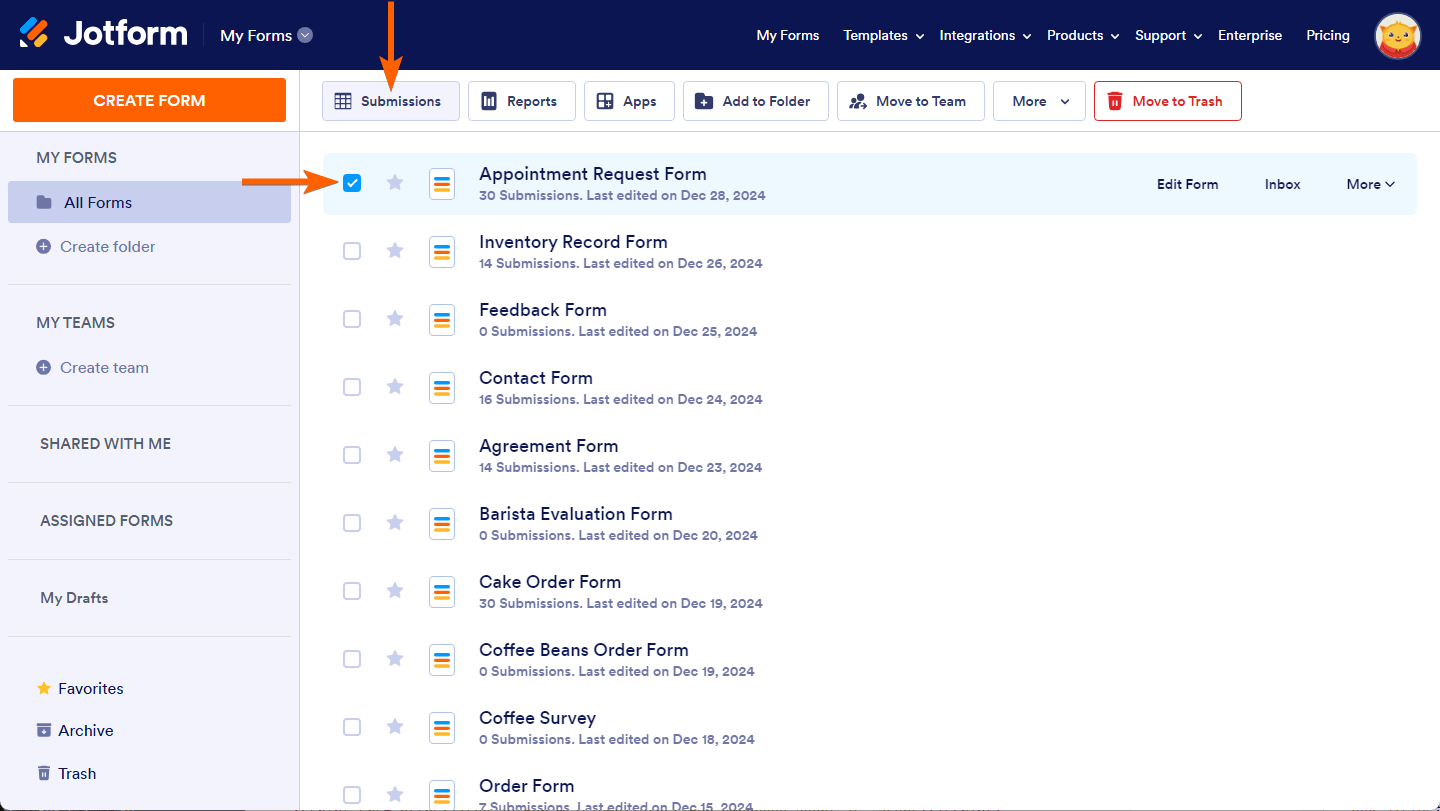This screenshot has width=1440, height=811.
Task: Click the form icon beside Appointment Request Form
Action: coord(442,184)
